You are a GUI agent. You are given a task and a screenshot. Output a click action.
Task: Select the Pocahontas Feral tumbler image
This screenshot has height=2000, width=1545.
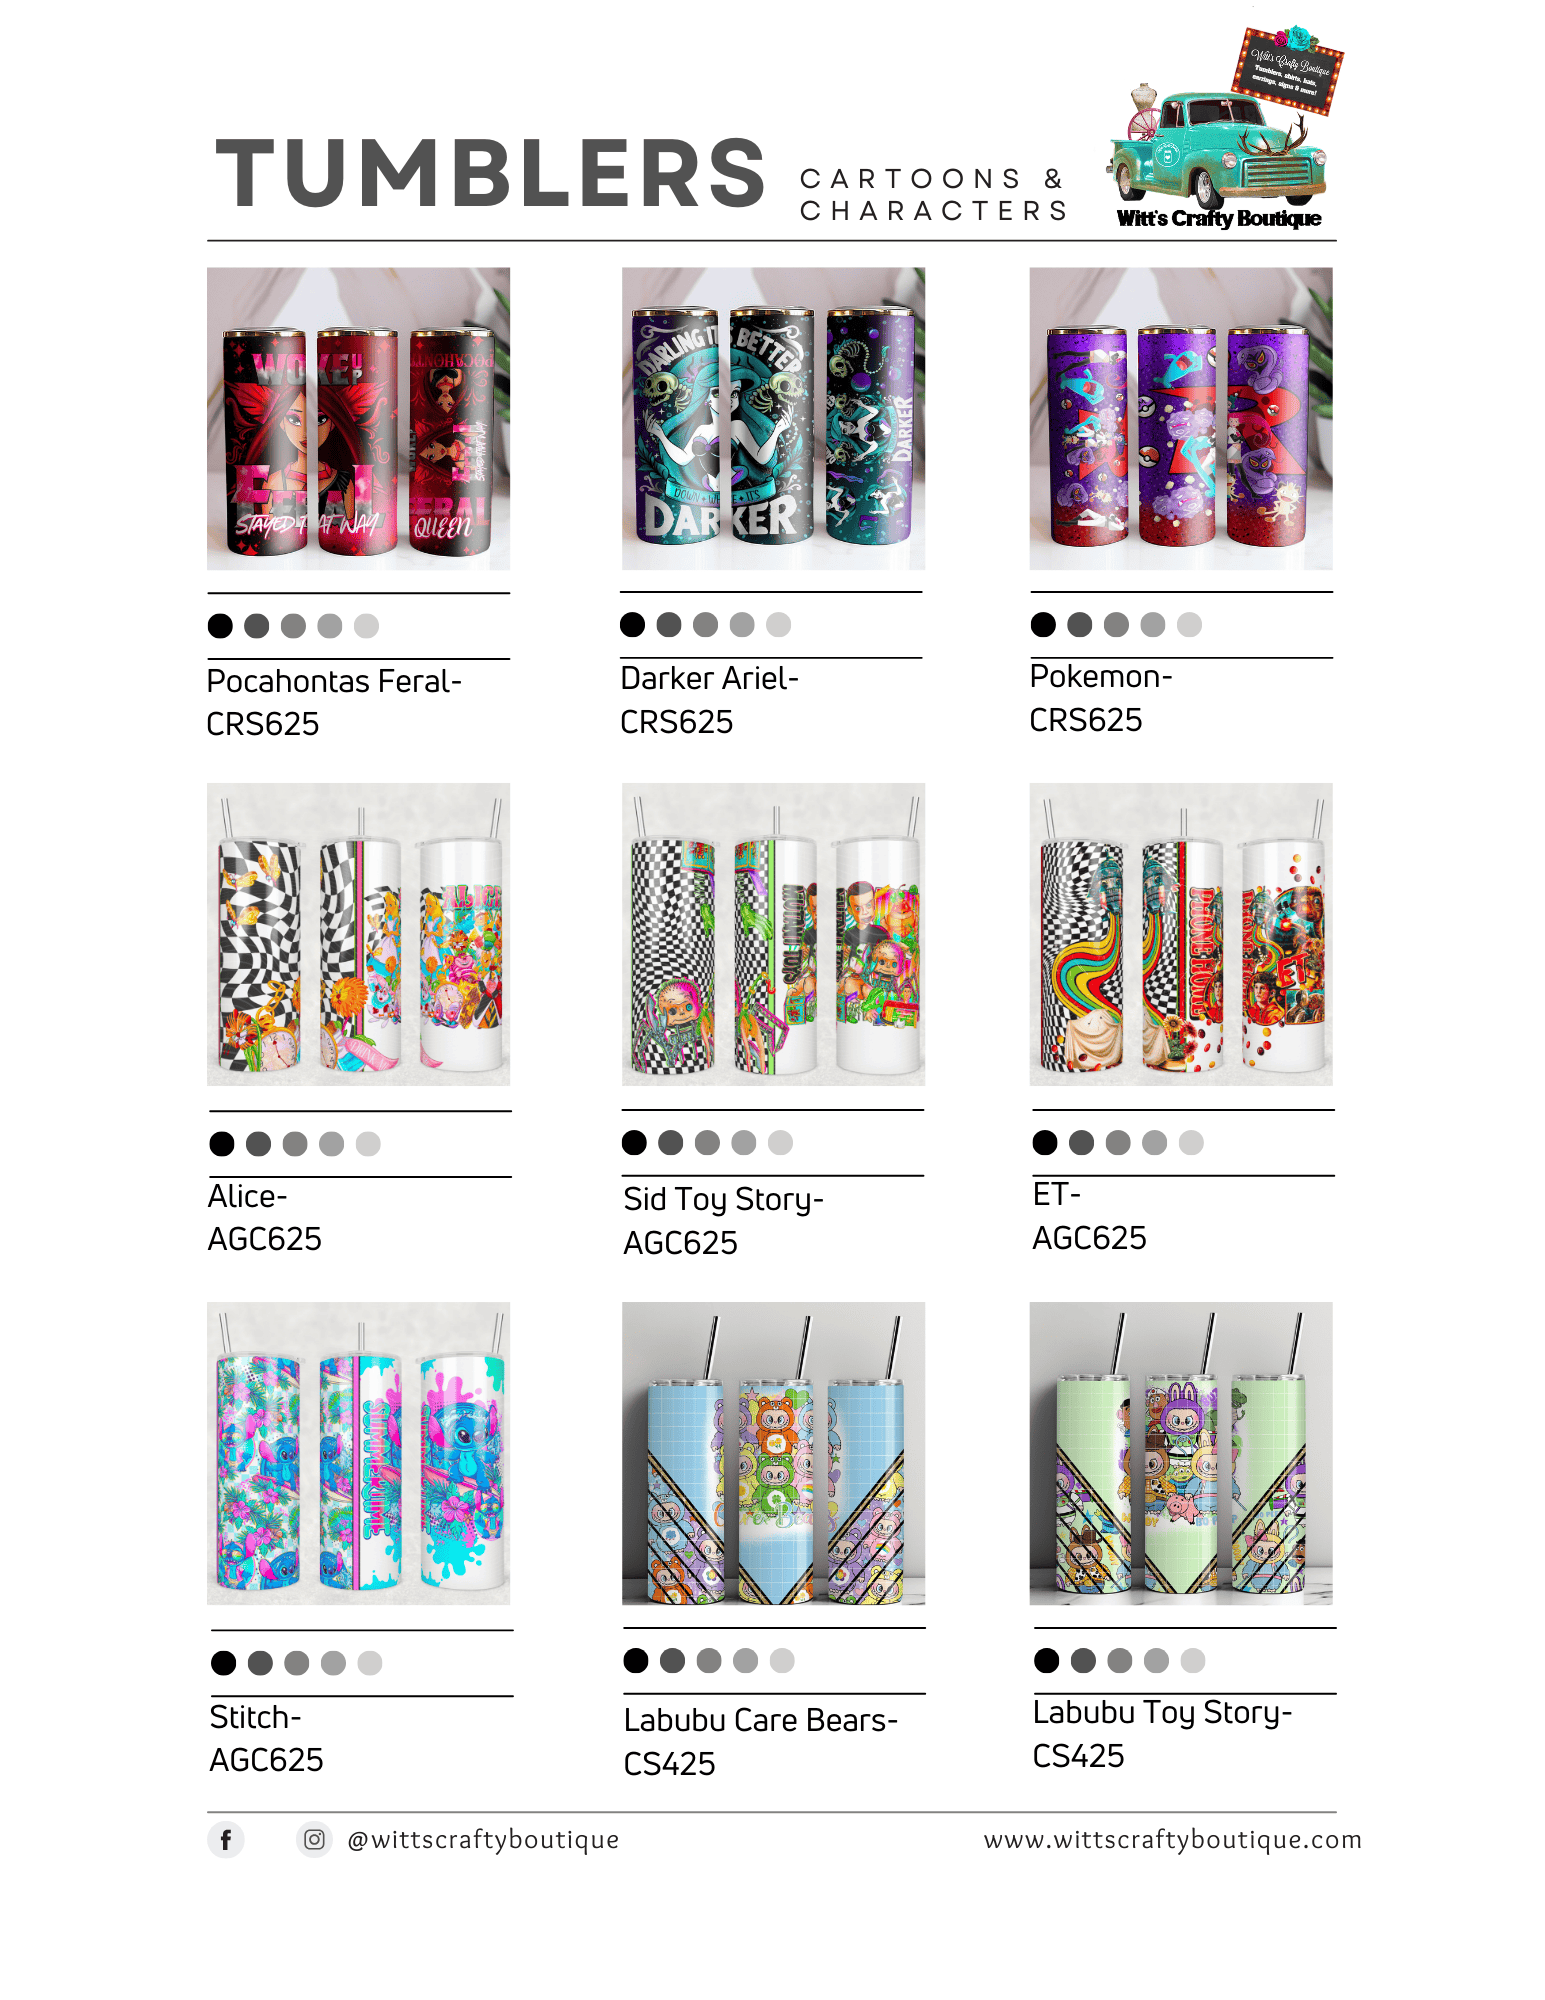[358, 418]
